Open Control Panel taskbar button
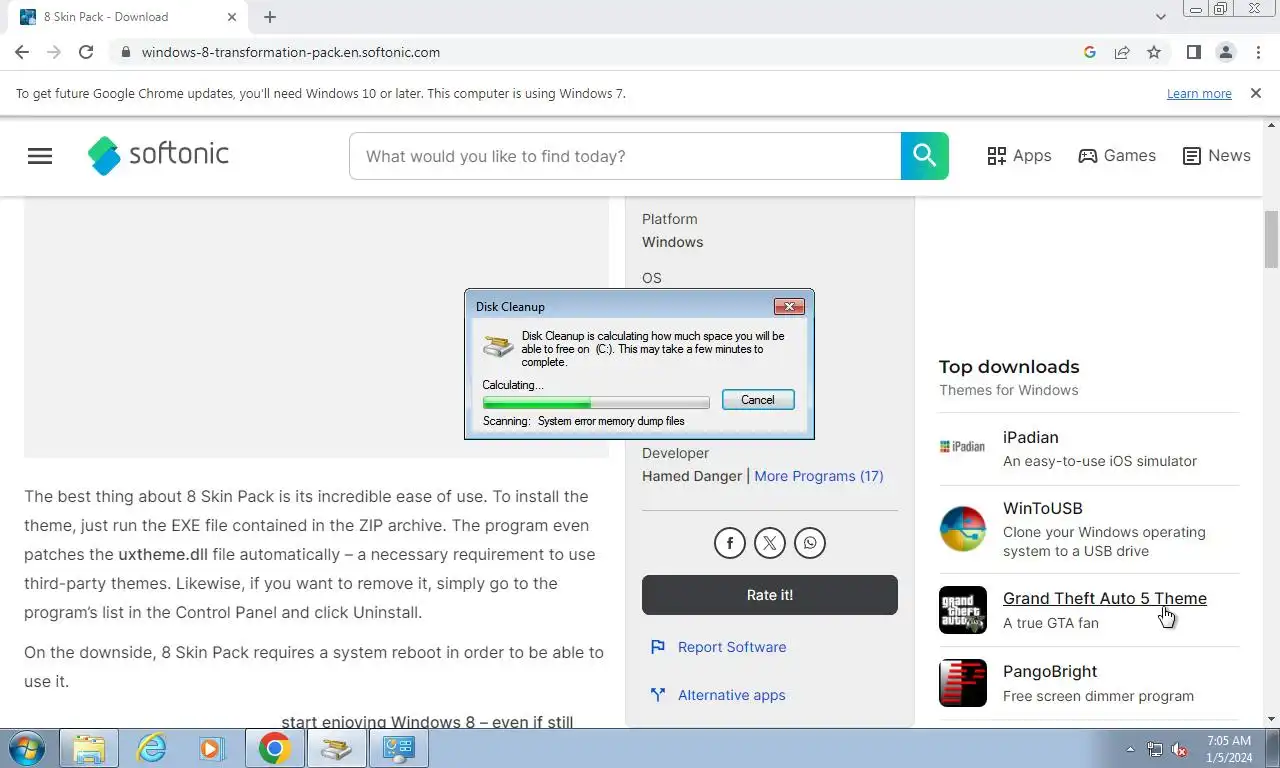Image resolution: width=1280 pixels, height=768 pixels. [x=399, y=748]
